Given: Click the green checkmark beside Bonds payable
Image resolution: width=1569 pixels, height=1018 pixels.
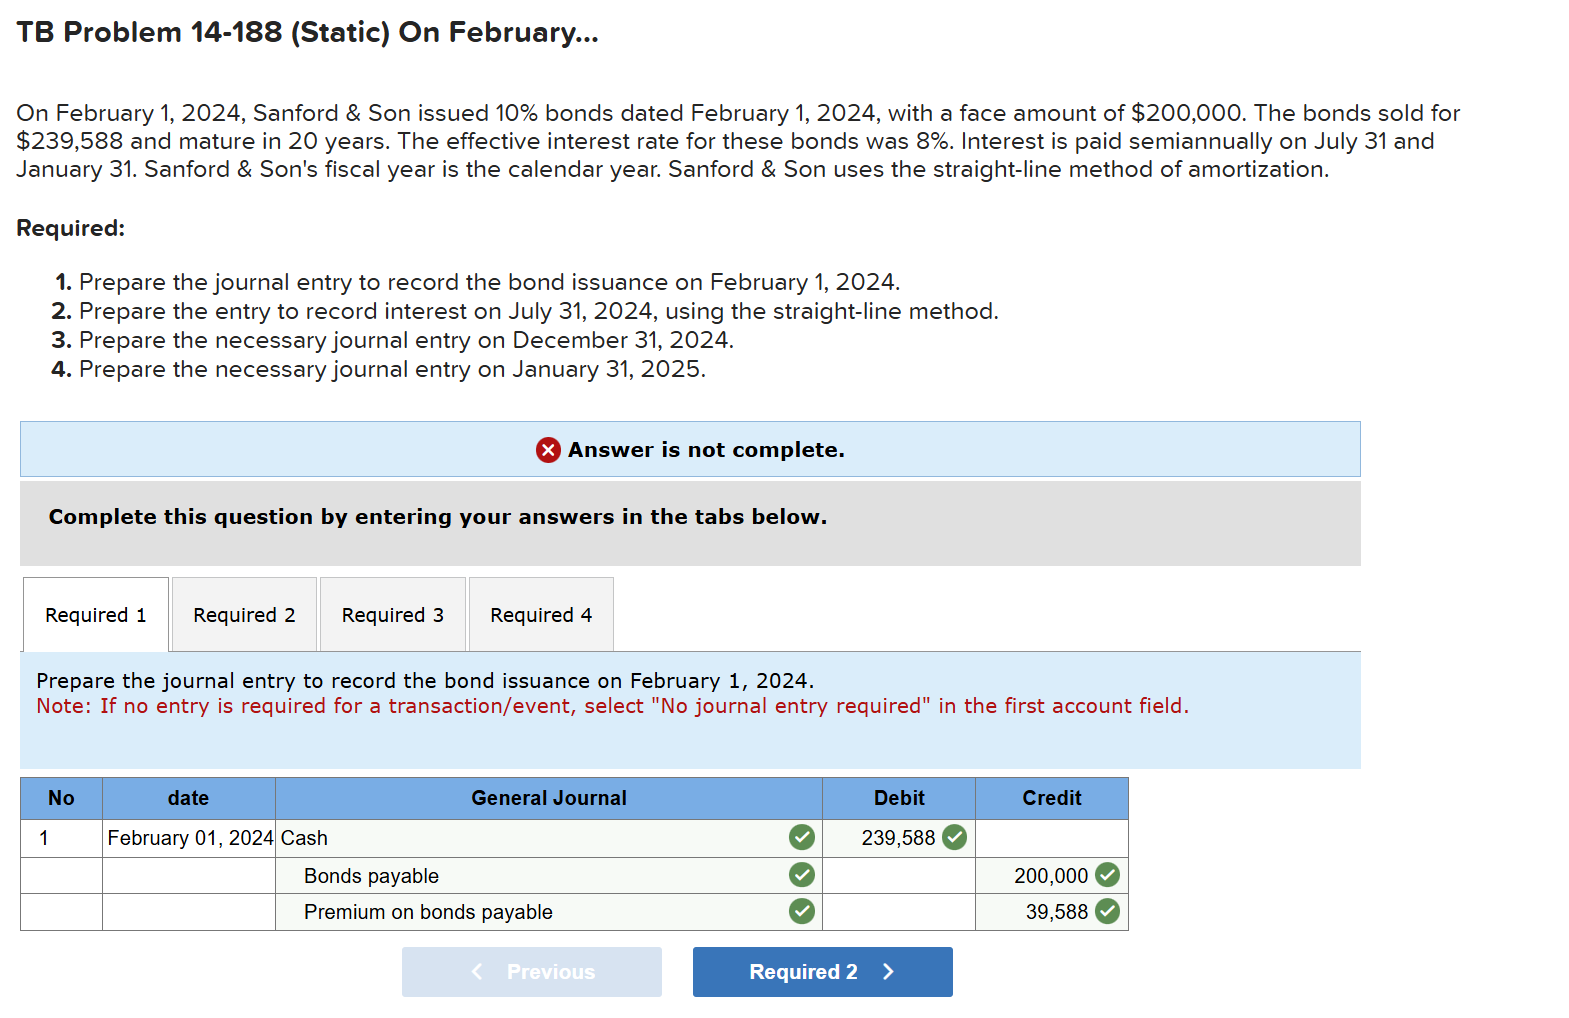Looking at the screenshot, I should 801,875.
